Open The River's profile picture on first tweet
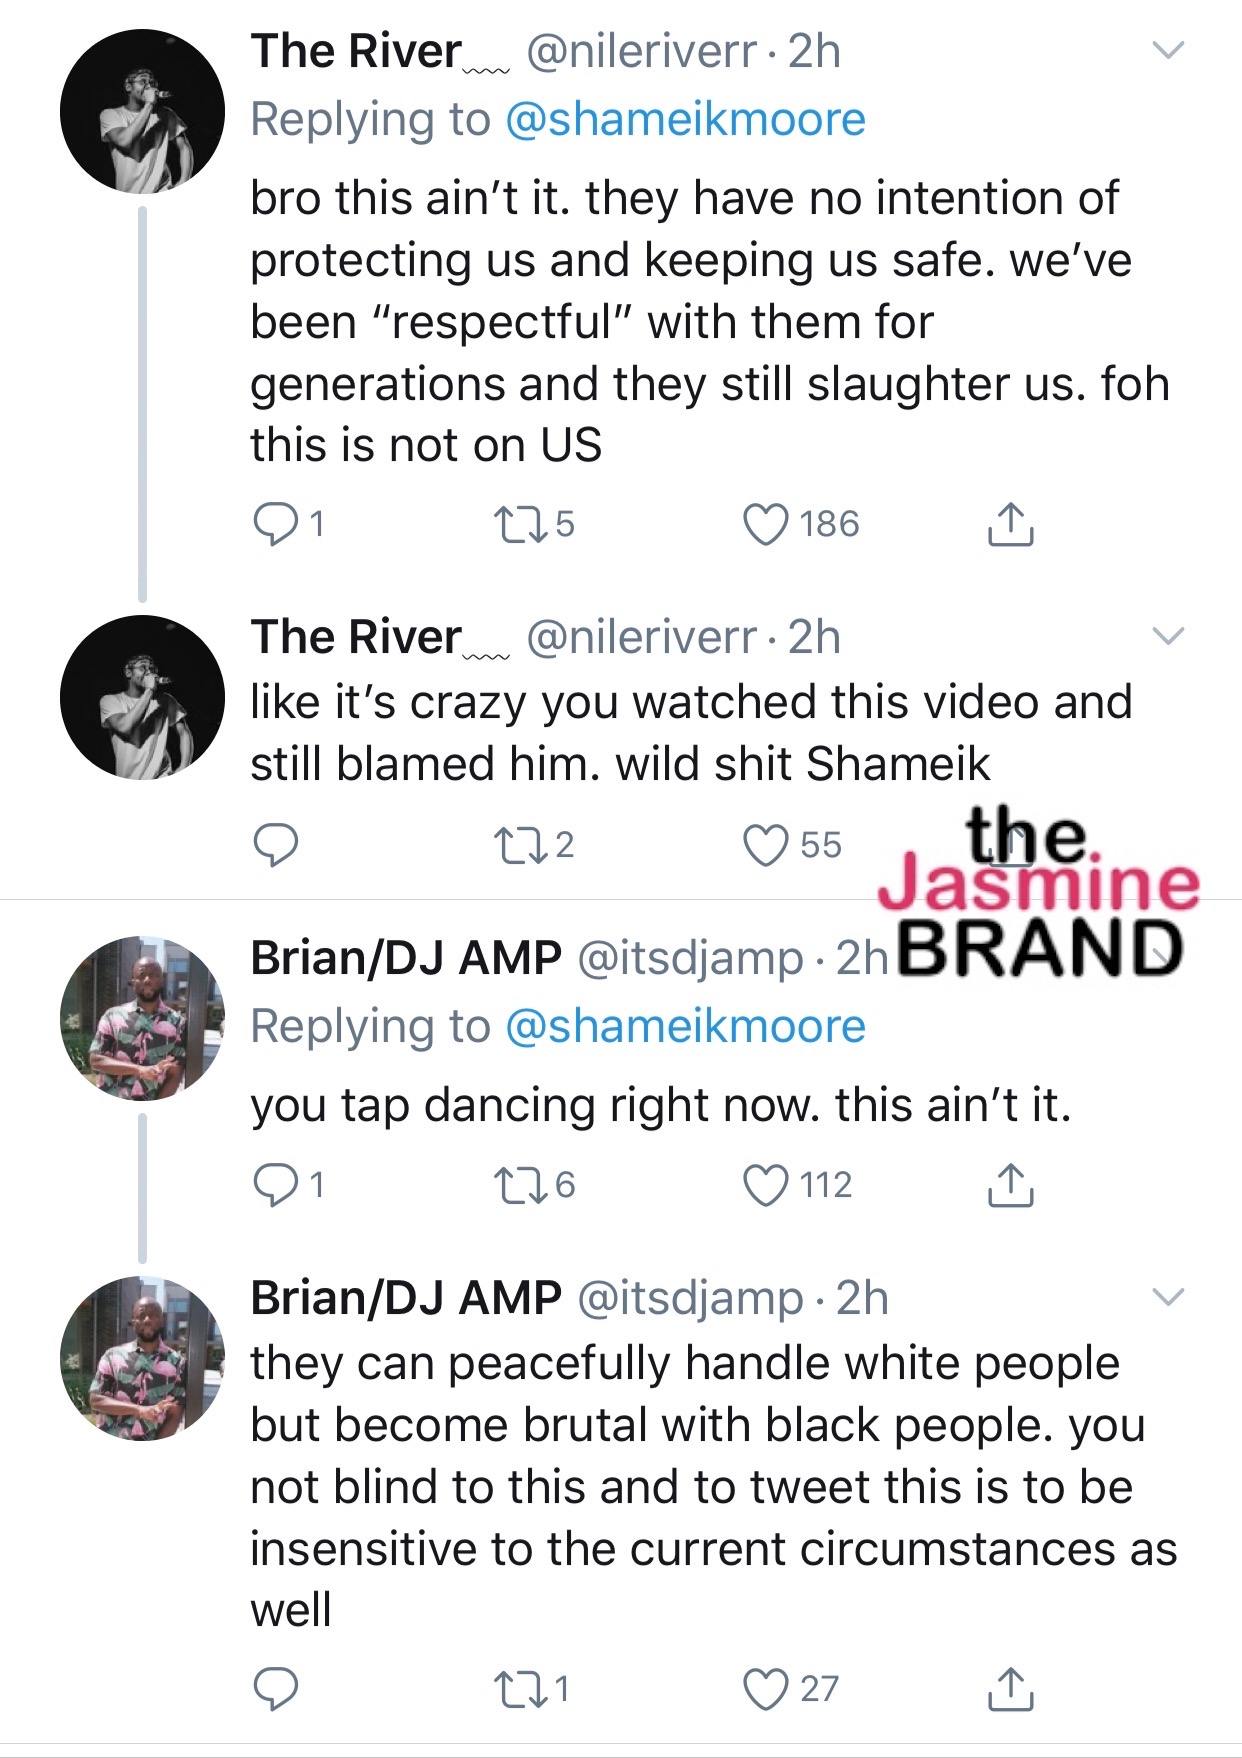The width and height of the screenshot is (1242, 1758). pos(142,112)
